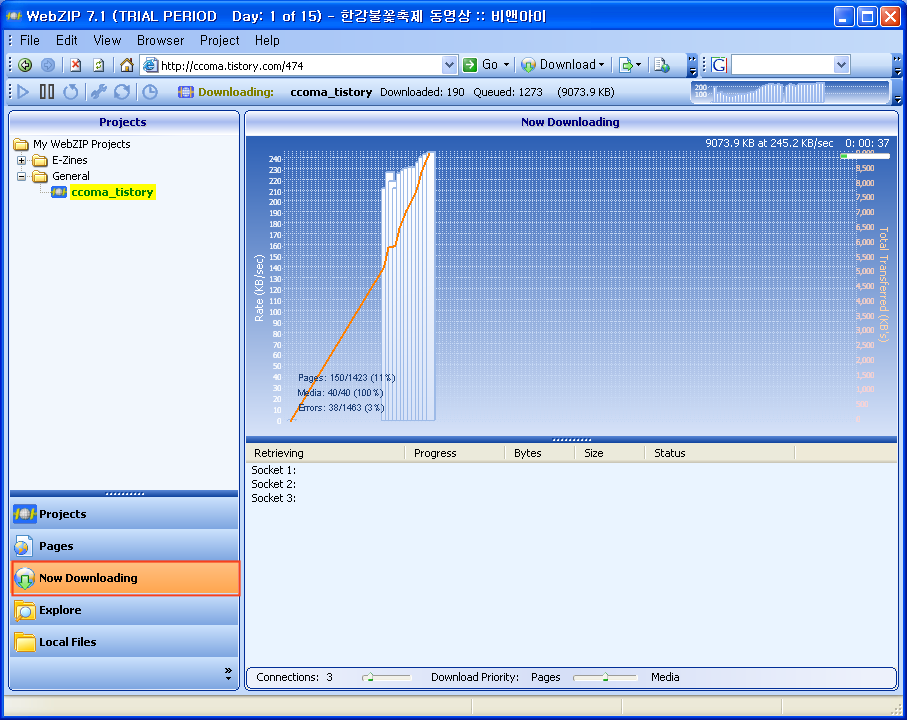907x720 pixels.
Task: Open the Help menu
Action: pos(267,40)
